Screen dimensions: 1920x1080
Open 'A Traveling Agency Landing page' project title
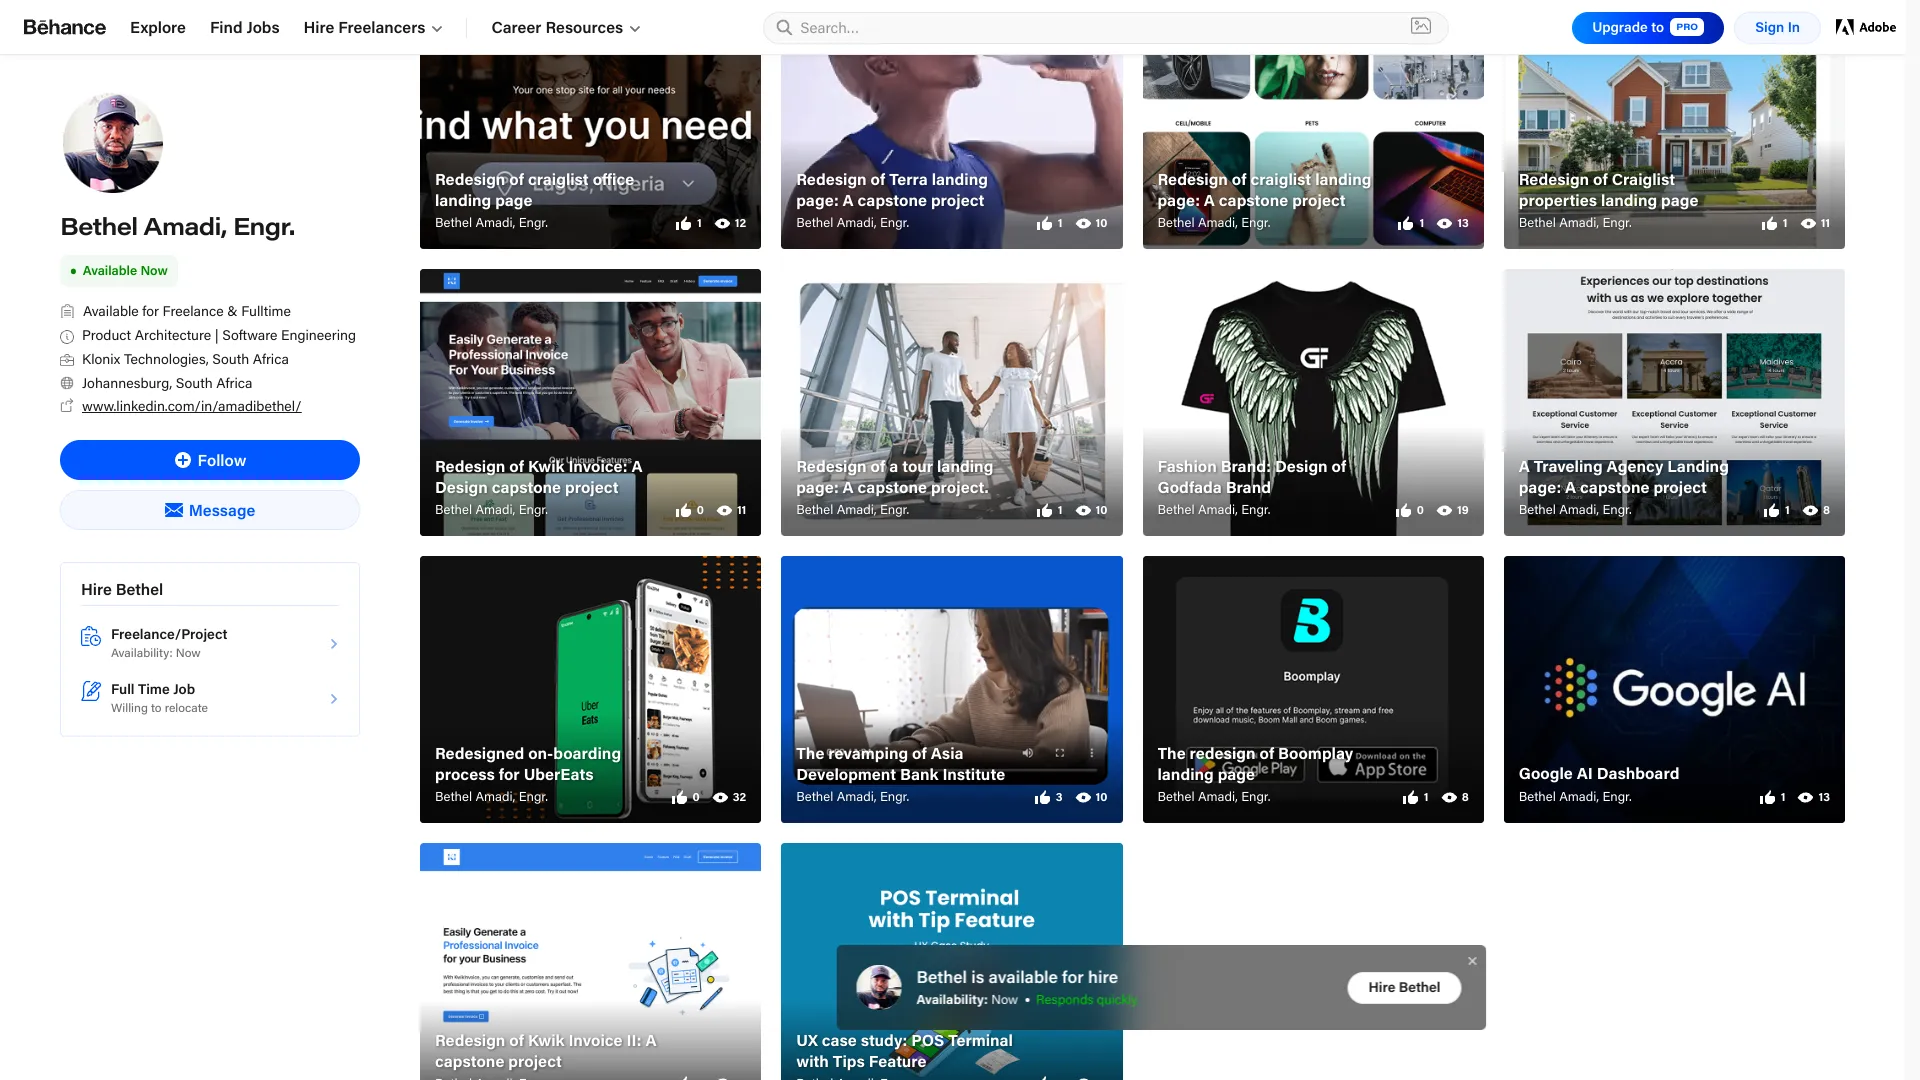(1623, 477)
